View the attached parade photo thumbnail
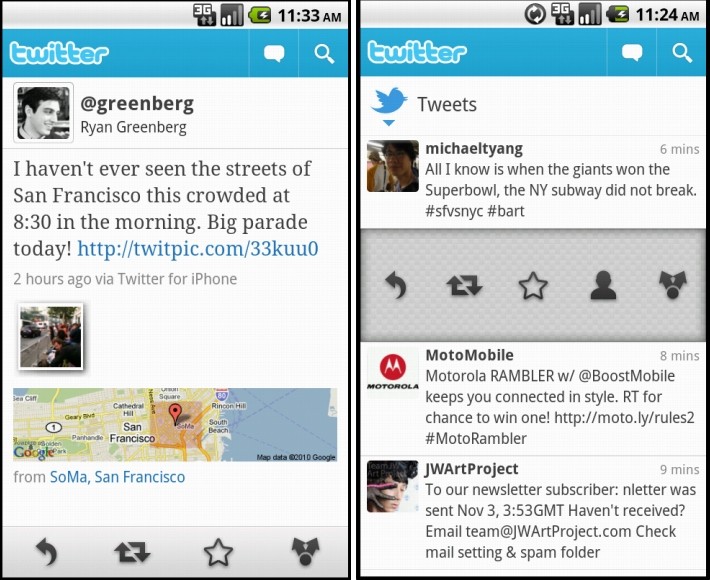Screen dimensions: 710x580 coord(51,336)
